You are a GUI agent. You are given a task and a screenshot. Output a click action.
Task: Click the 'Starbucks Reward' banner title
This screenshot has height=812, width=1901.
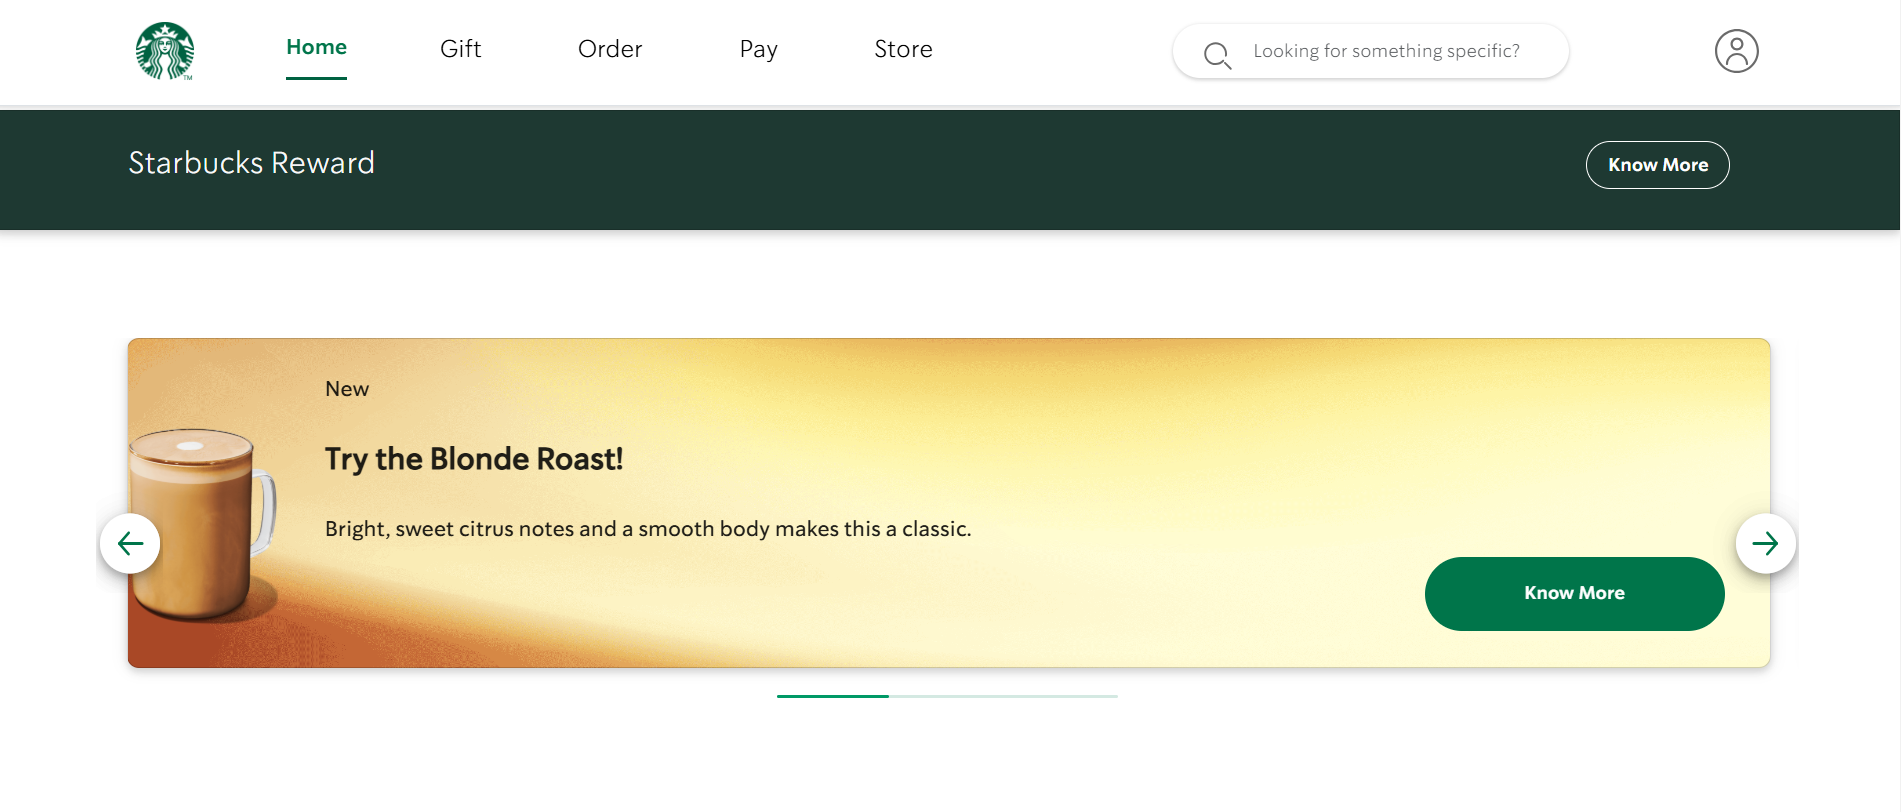(x=251, y=163)
